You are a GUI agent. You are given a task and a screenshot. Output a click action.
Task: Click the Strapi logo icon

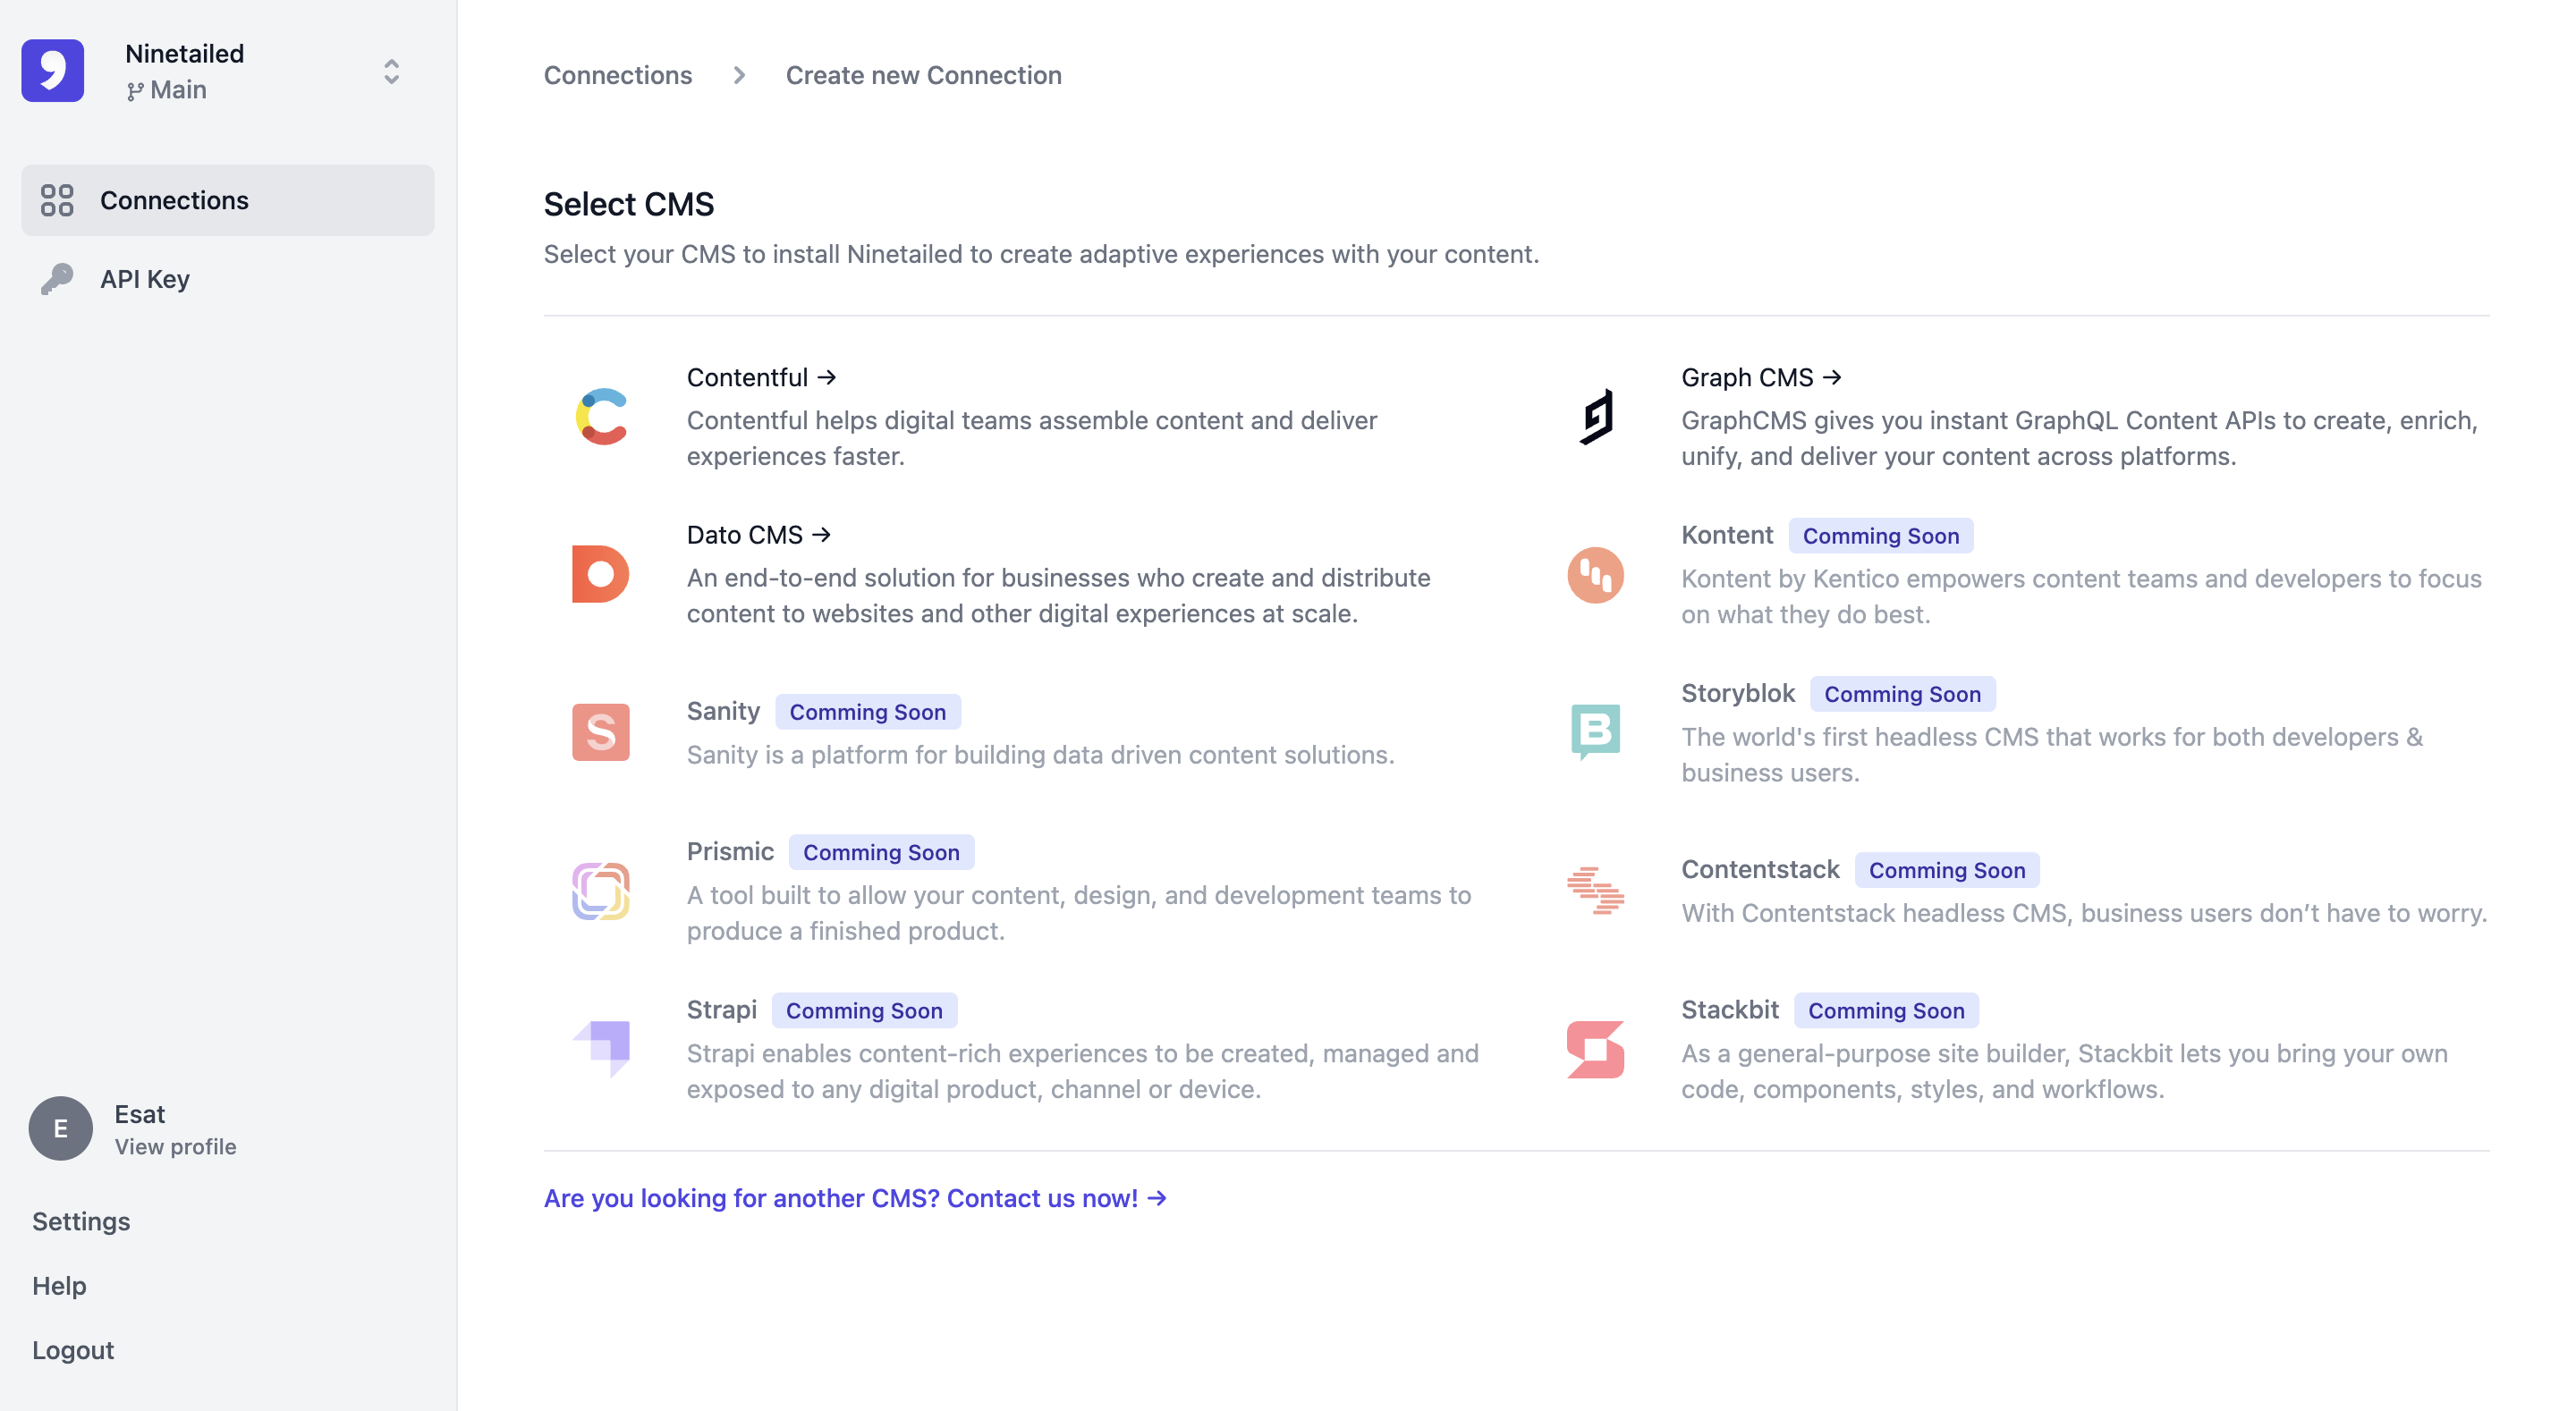point(601,1049)
